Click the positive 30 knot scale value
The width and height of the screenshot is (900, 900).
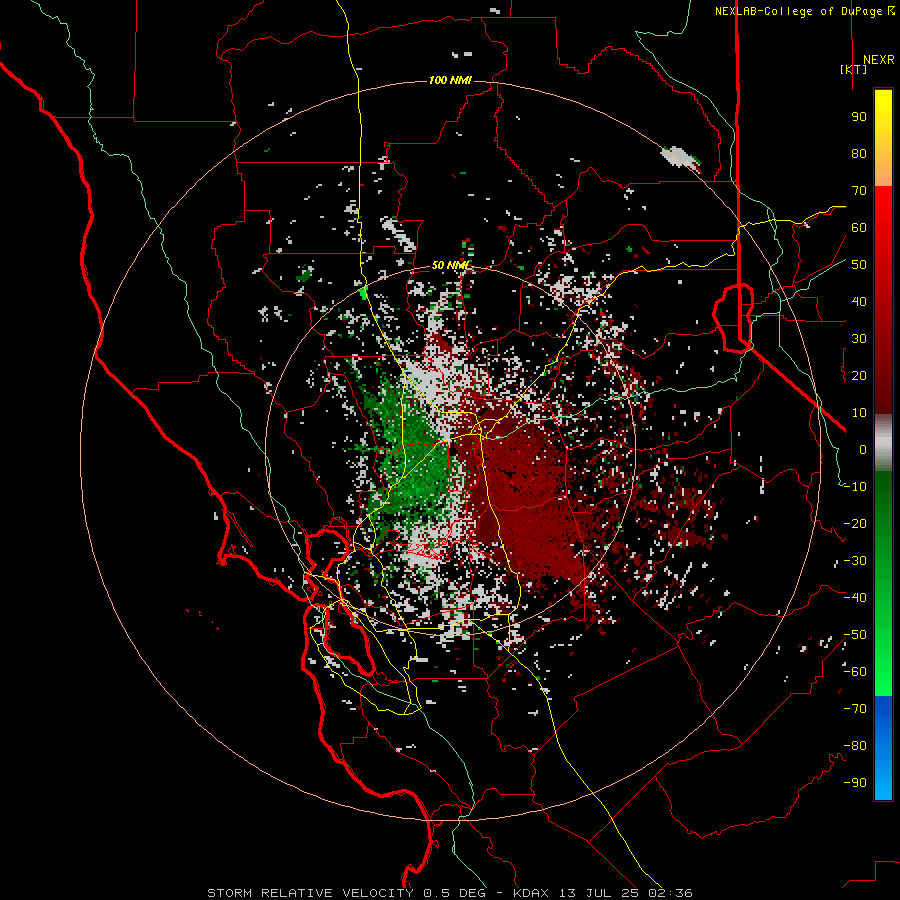pos(859,339)
